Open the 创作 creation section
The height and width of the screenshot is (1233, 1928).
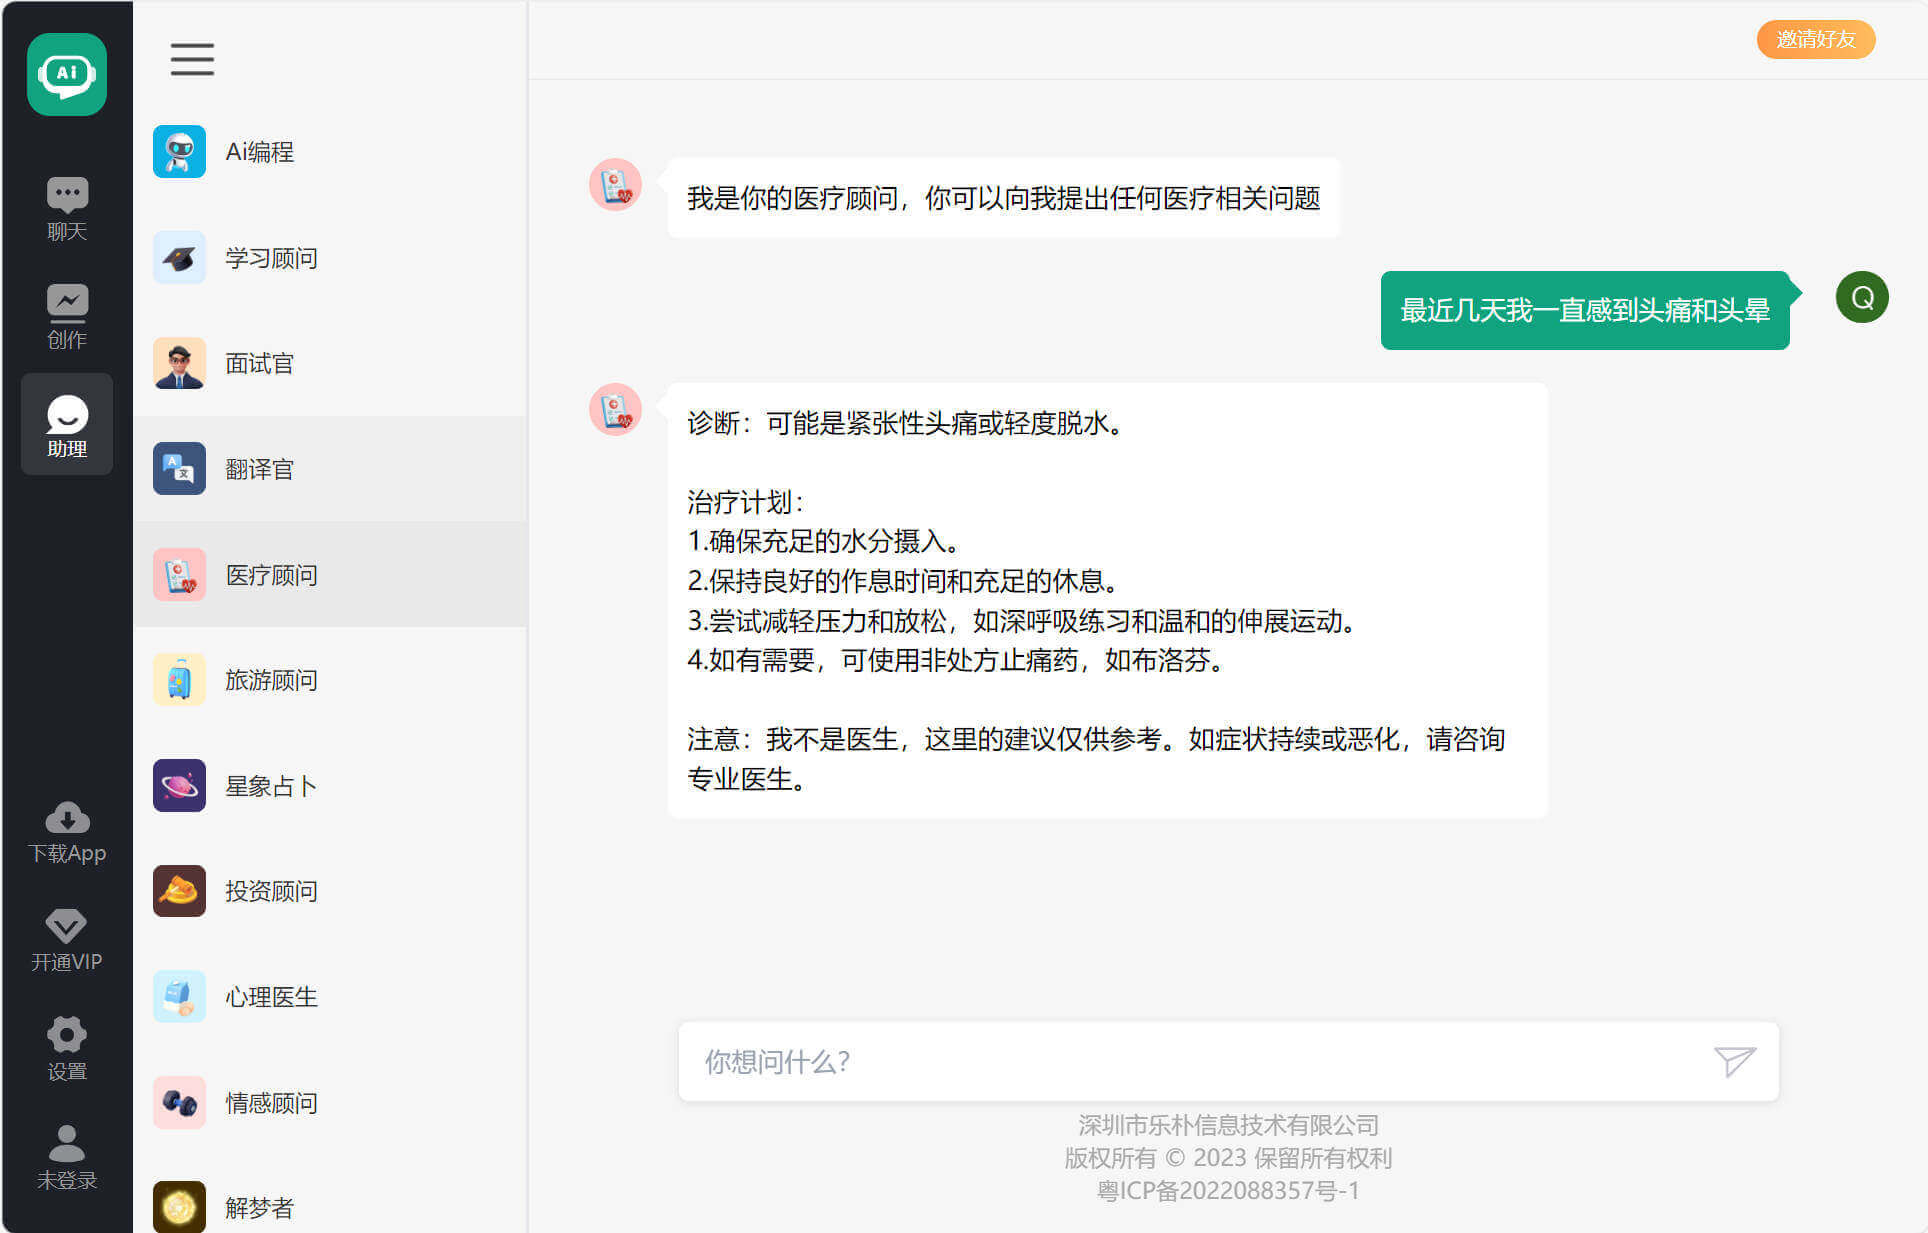pos(67,316)
